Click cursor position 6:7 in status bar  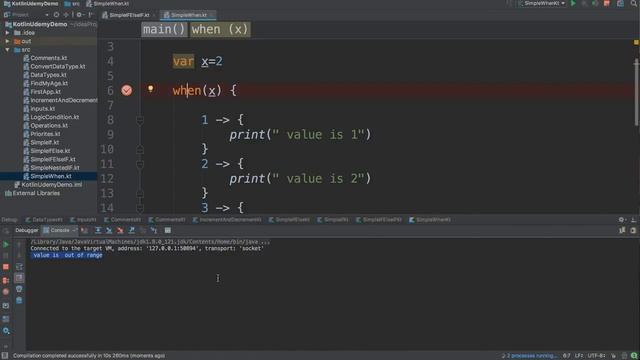pos(567,356)
